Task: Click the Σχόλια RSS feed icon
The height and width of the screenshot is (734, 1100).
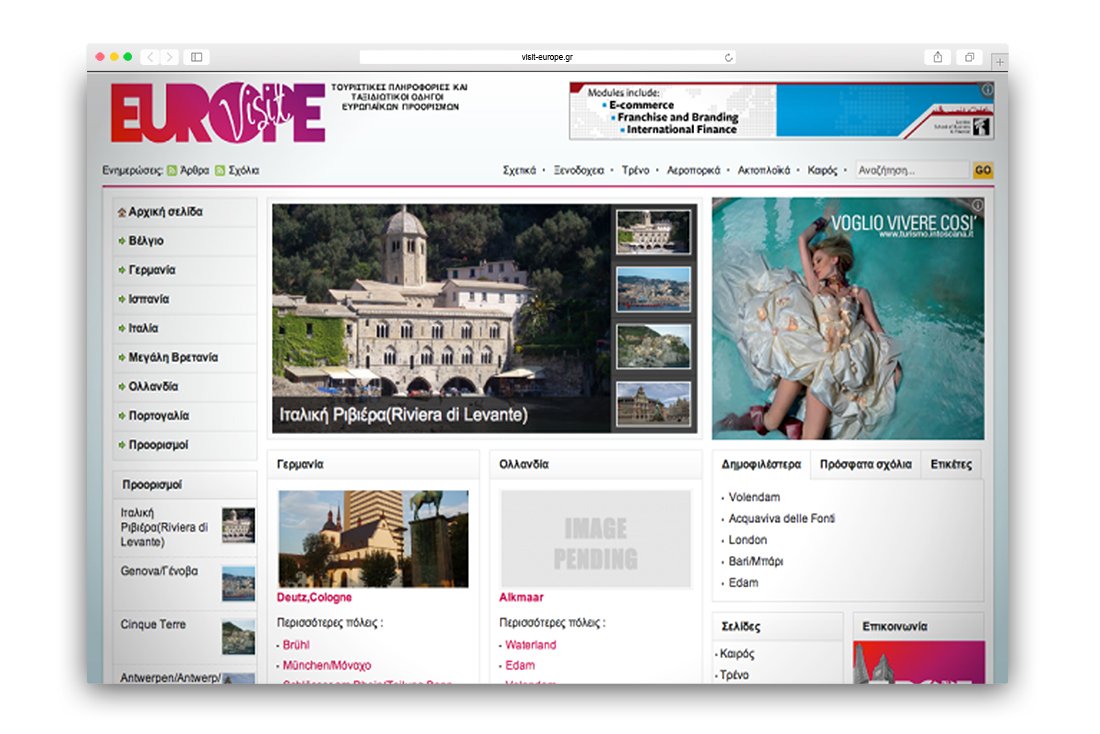Action: [x=220, y=170]
